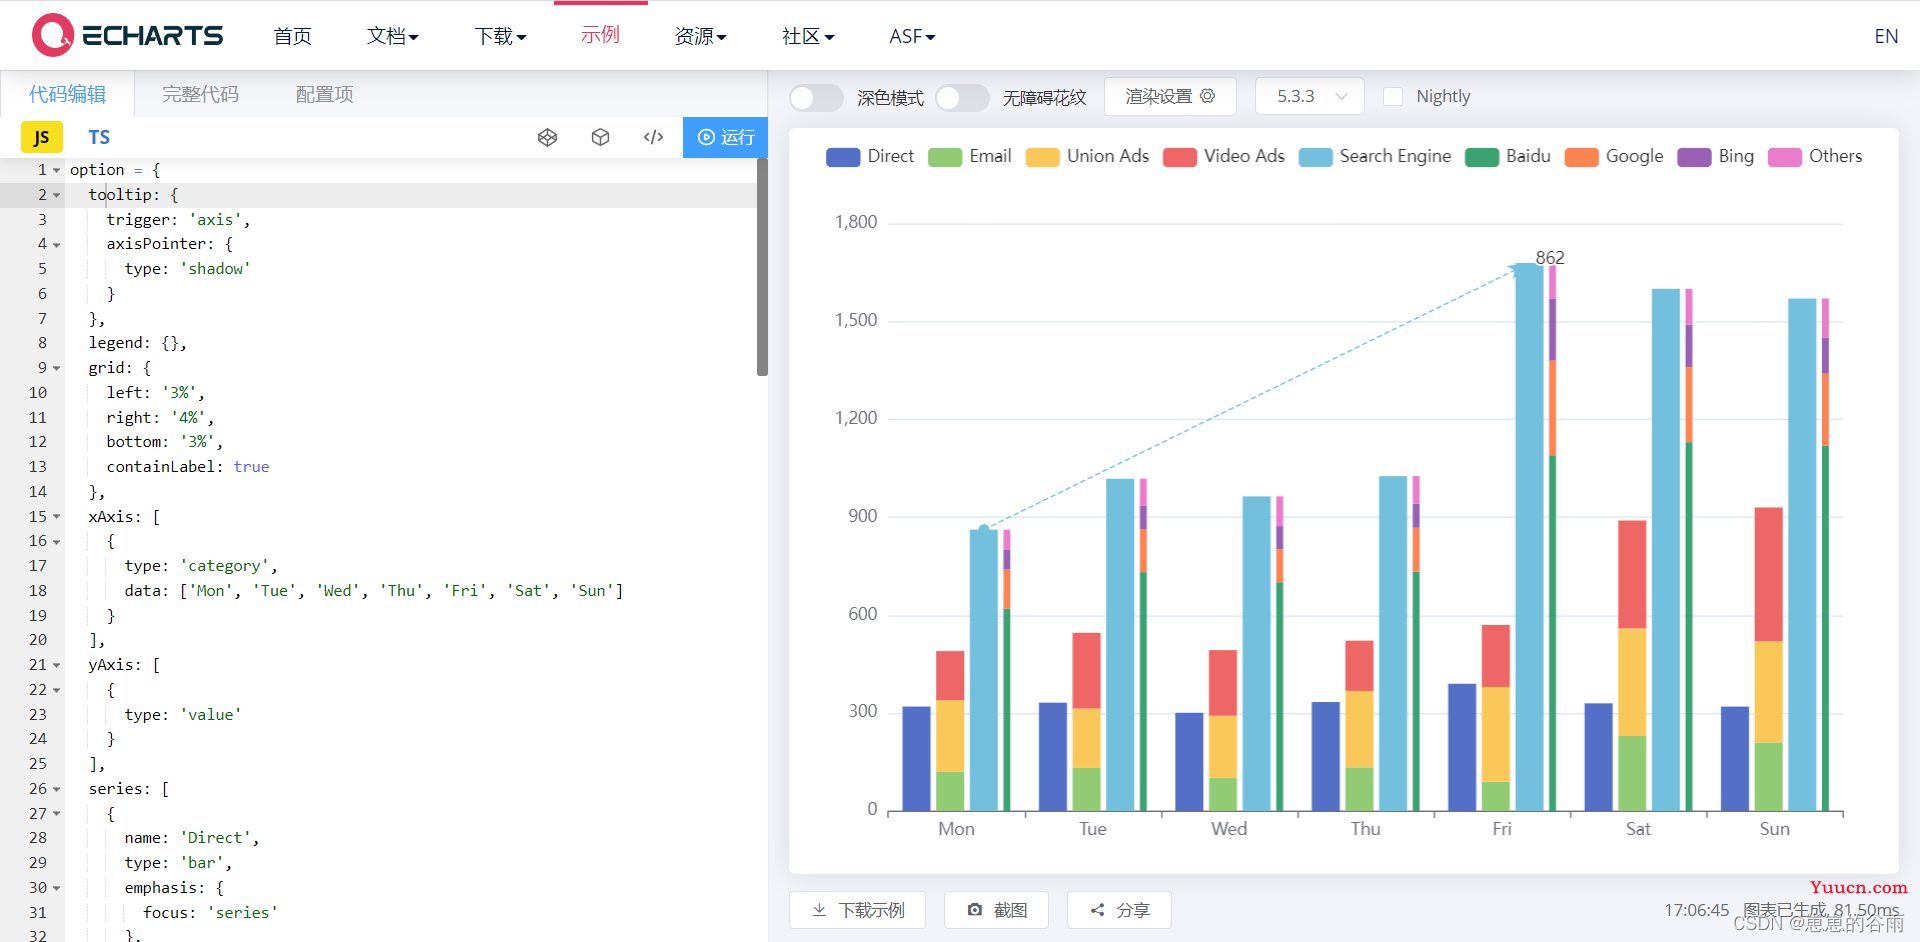
Task: Toggle Search Engine series in legend
Action: (1375, 156)
